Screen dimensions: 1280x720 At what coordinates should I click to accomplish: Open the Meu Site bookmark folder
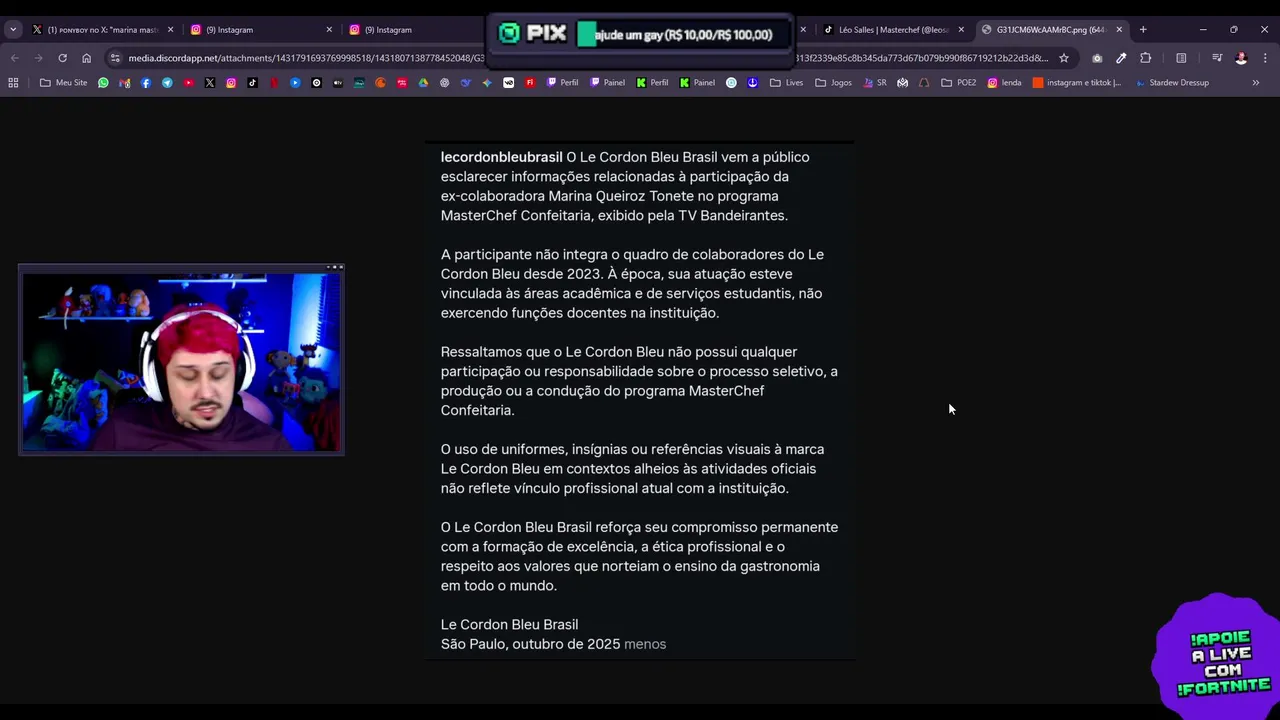[64, 83]
